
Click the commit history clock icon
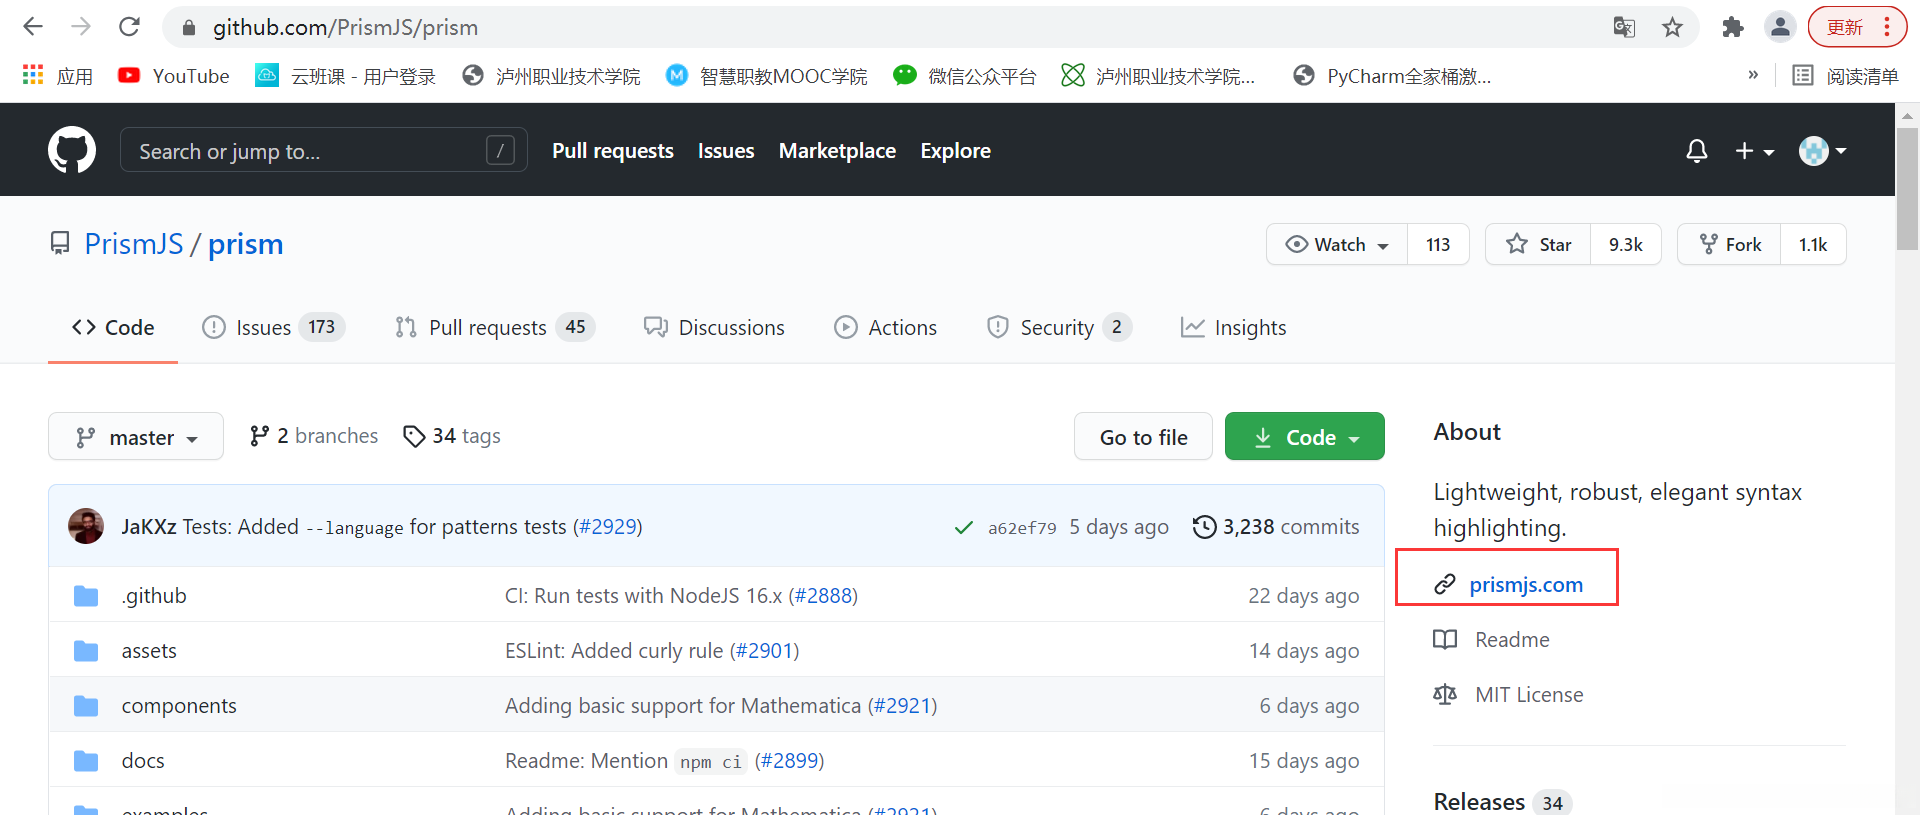pyautogui.click(x=1204, y=527)
